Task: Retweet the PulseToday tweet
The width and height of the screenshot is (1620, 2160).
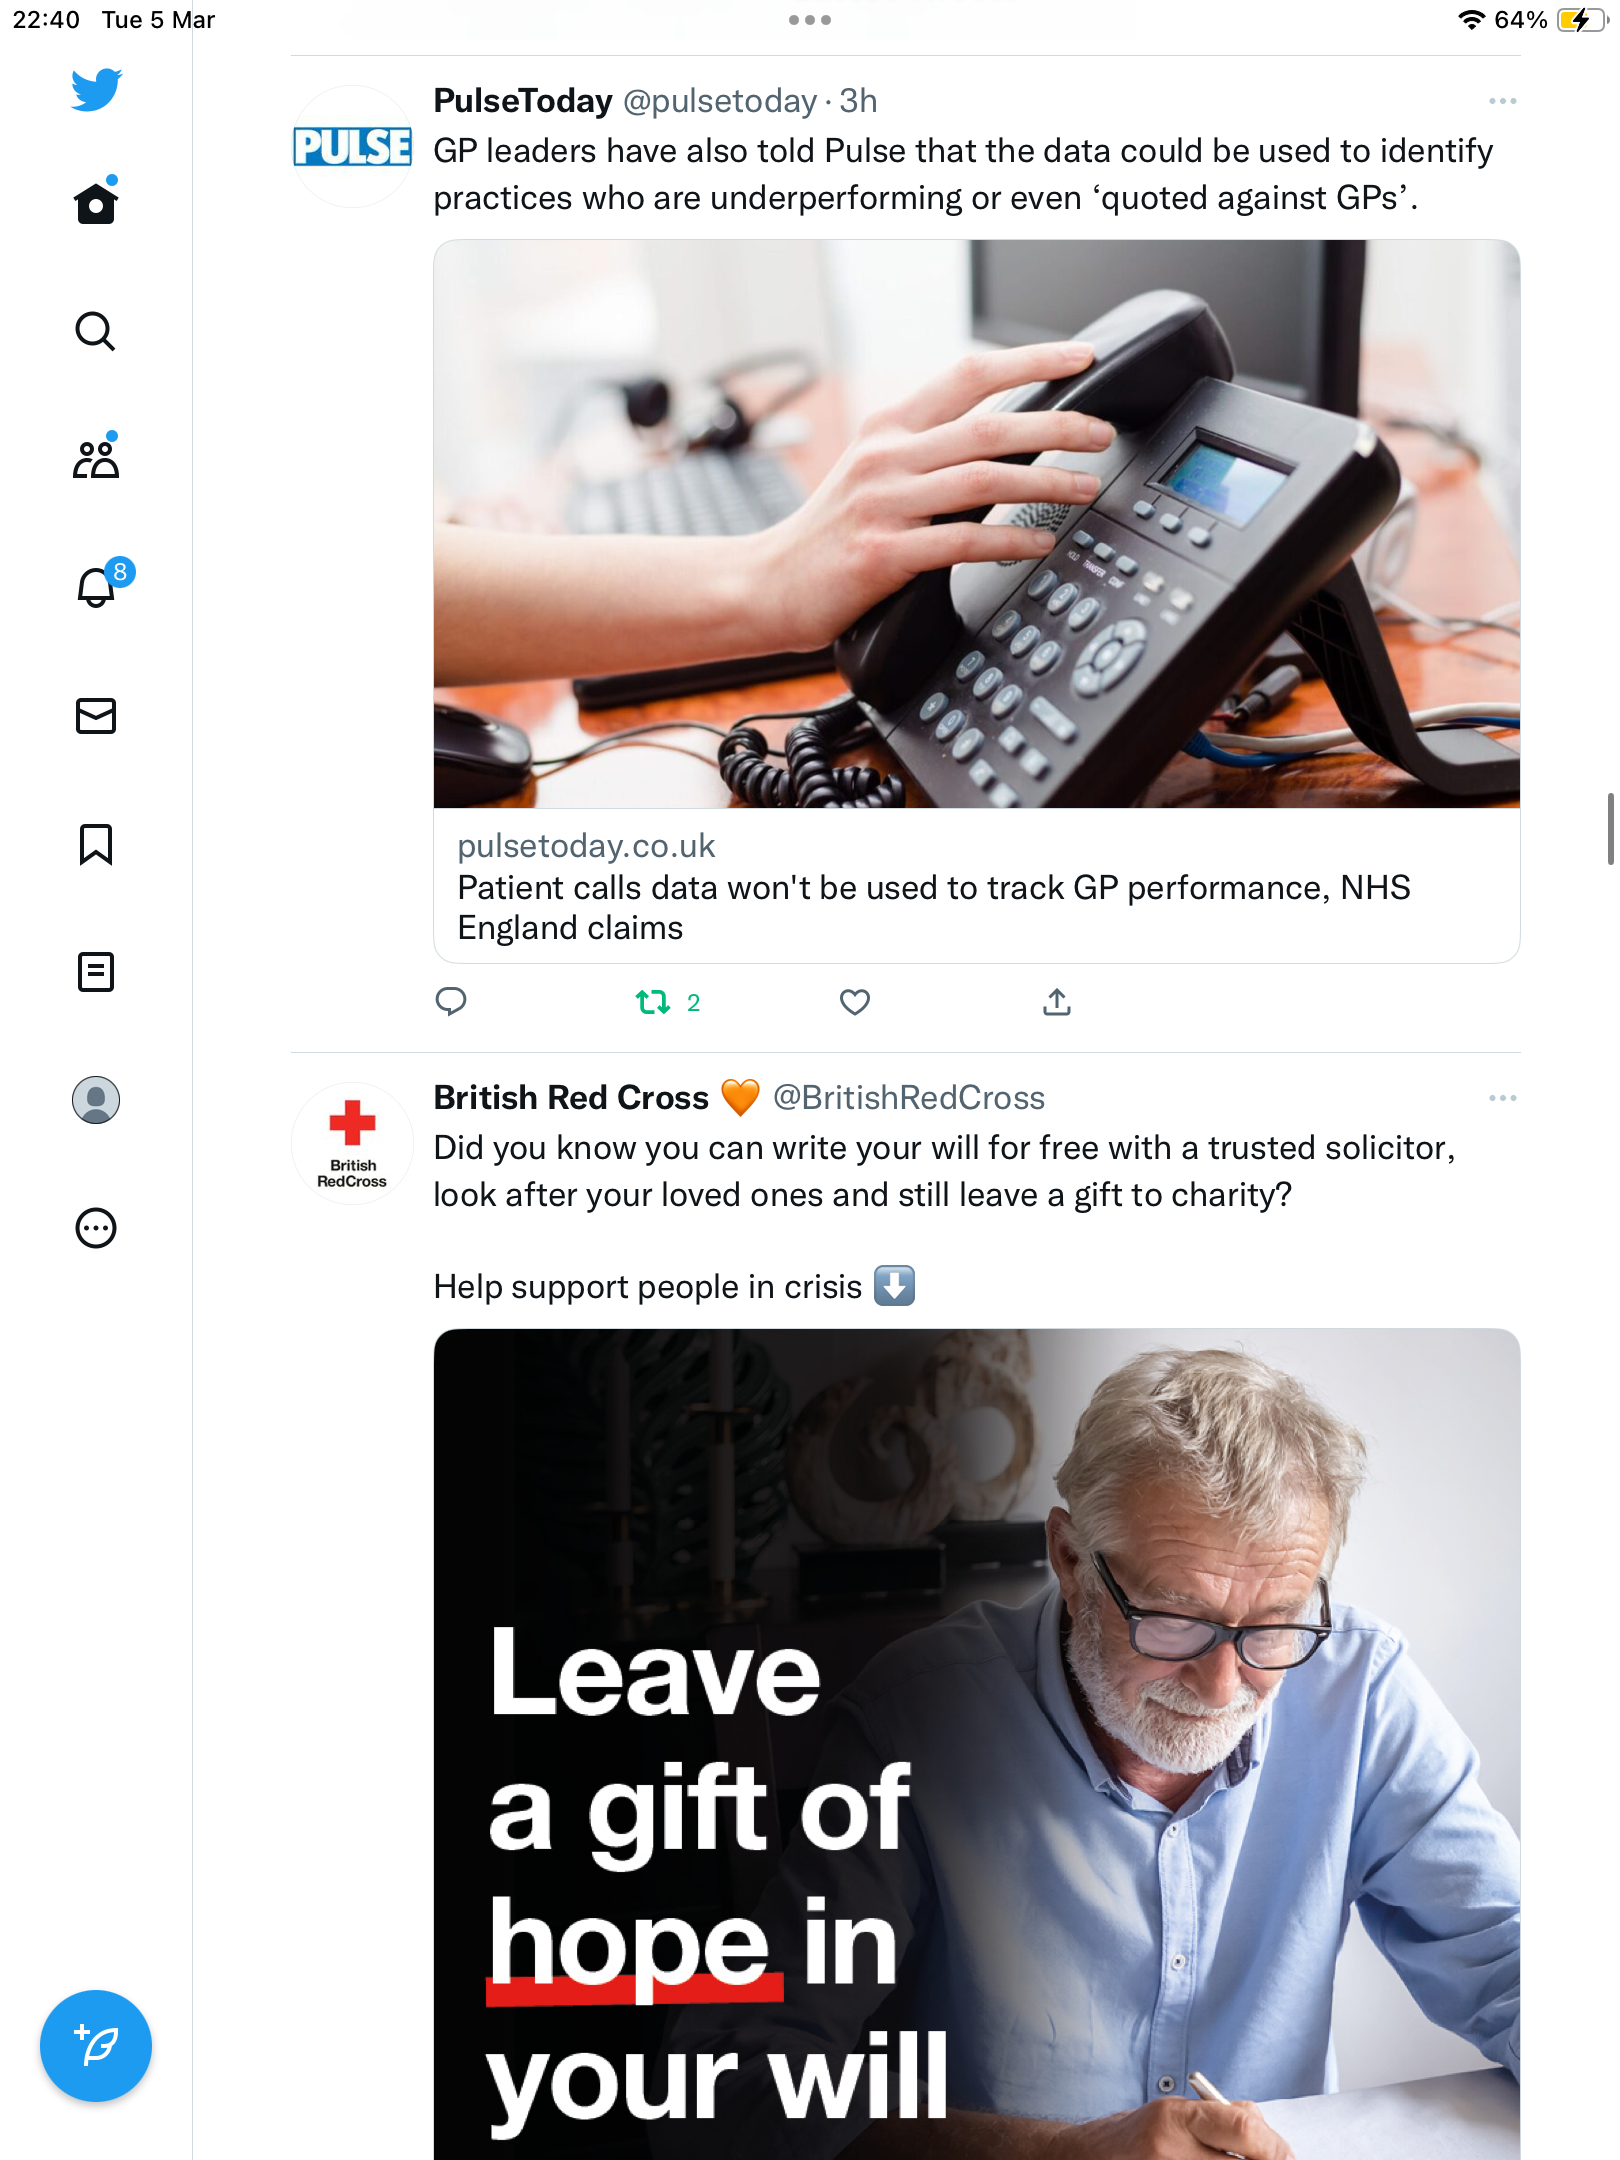Action: click(x=668, y=1002)
